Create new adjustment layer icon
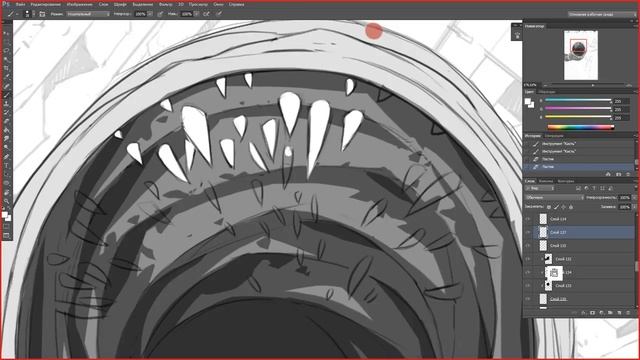 point(601,313)
